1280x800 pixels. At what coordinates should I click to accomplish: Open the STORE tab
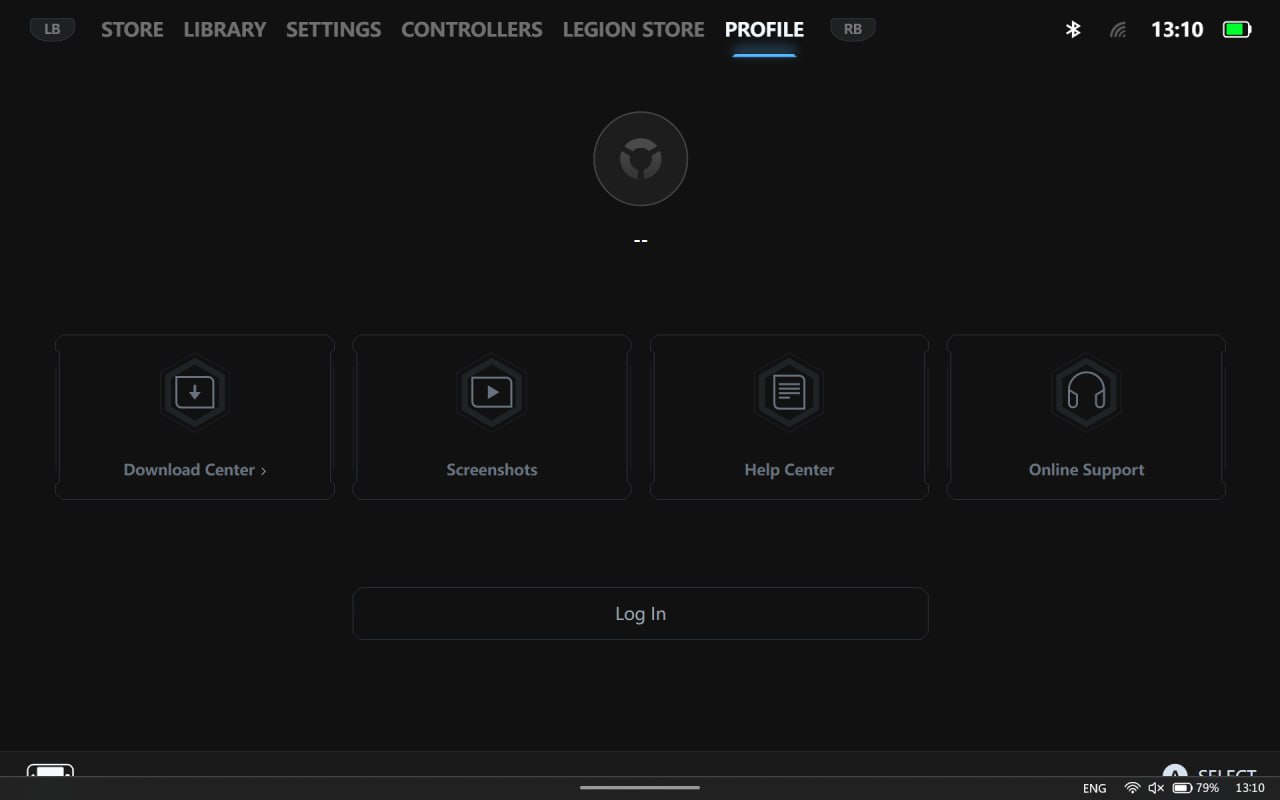tap(132, 29)
